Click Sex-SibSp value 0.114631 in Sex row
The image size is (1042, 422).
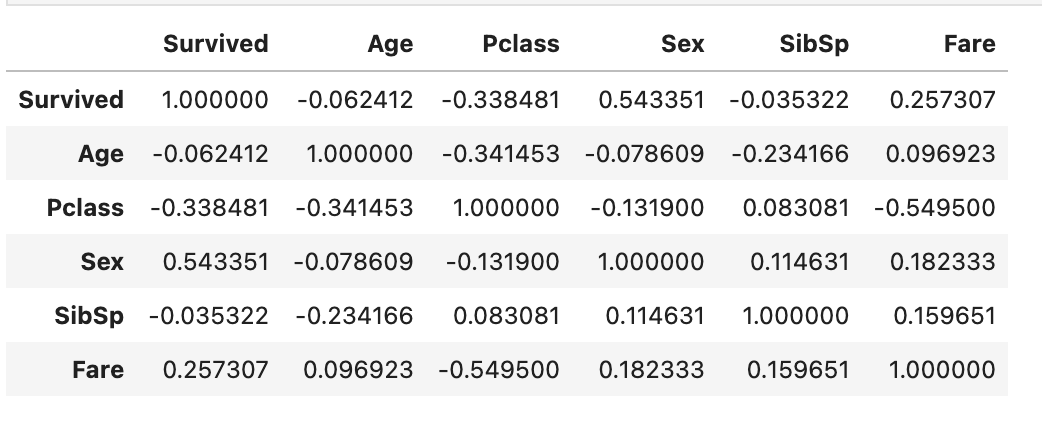tap(797, 262)
